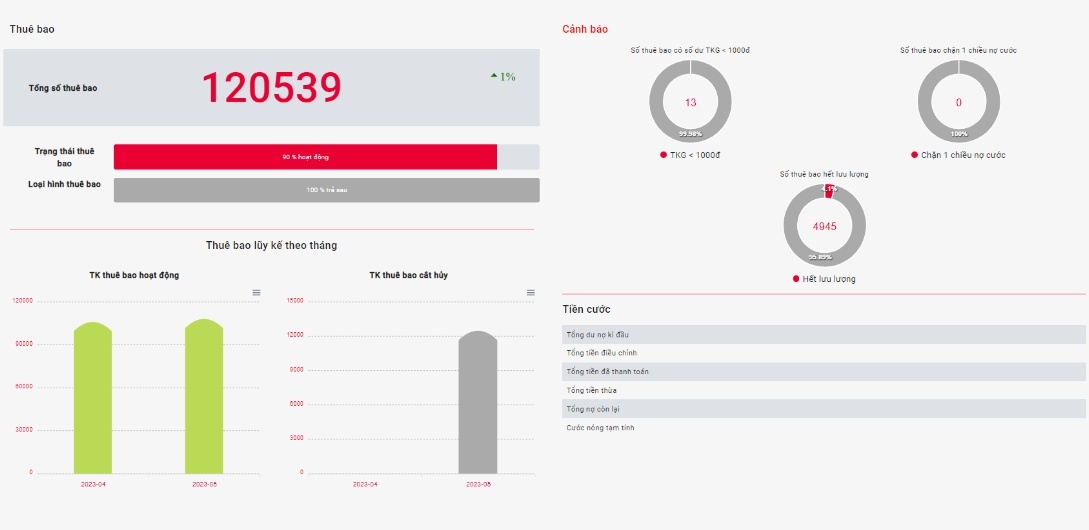
Task: Click the green up-arrow 1% growth indicator
Action: [503, 77]
